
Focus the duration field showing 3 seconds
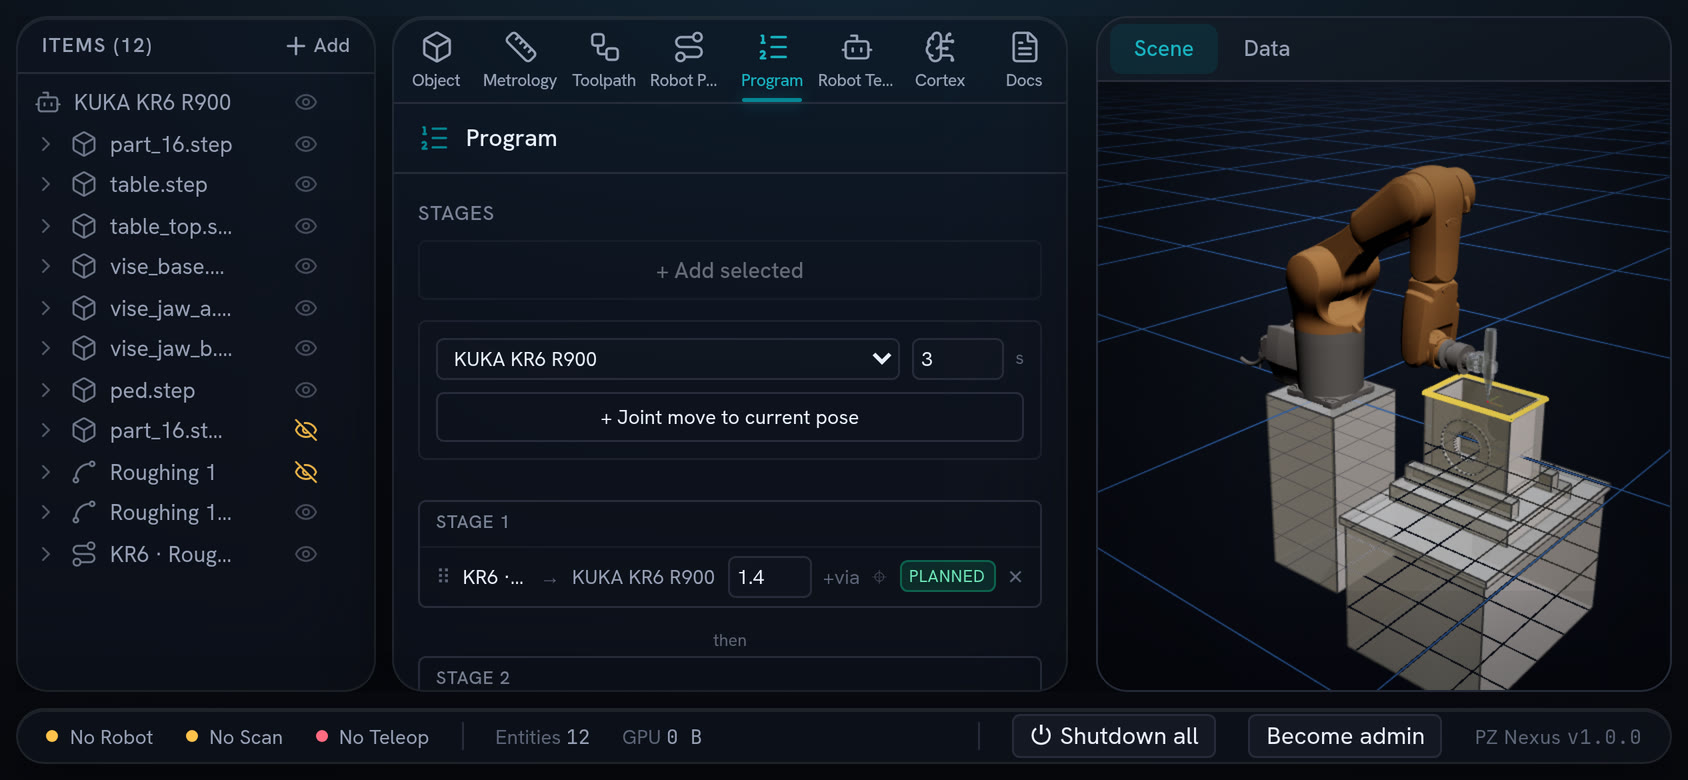[x=957, y=359]
